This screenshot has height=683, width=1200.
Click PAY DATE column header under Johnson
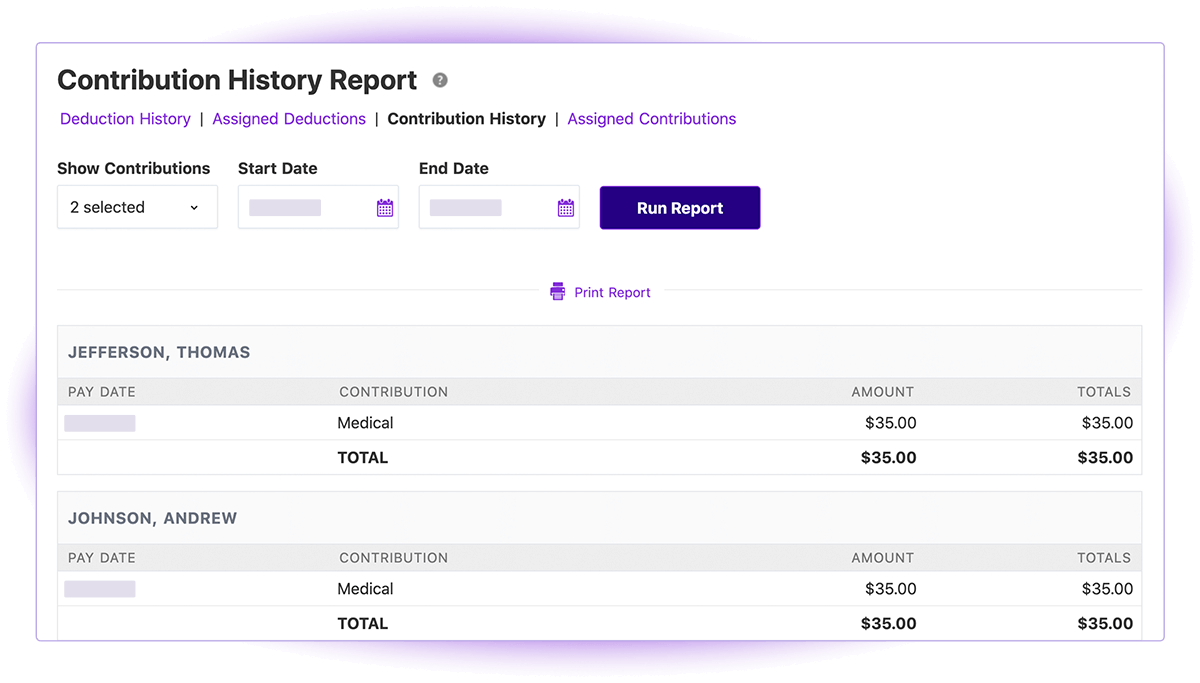(x=102, y=558)
